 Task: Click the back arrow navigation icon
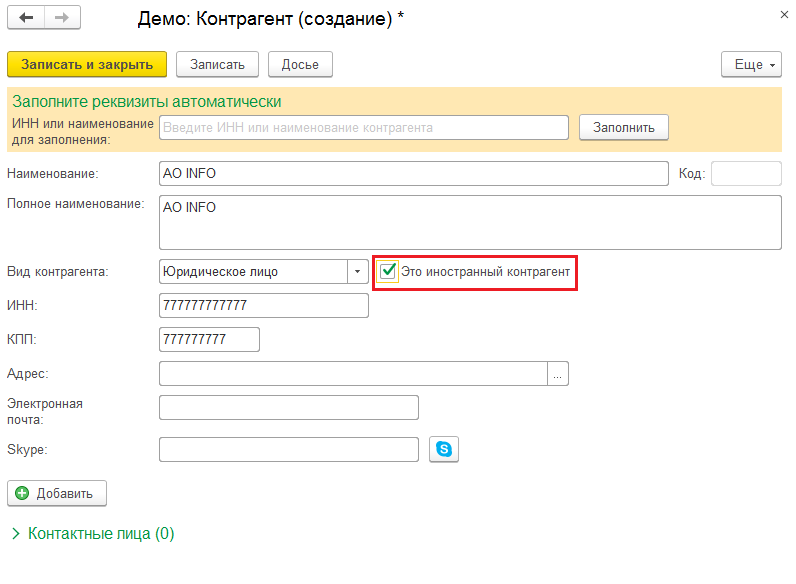click(x=26, y=18)
